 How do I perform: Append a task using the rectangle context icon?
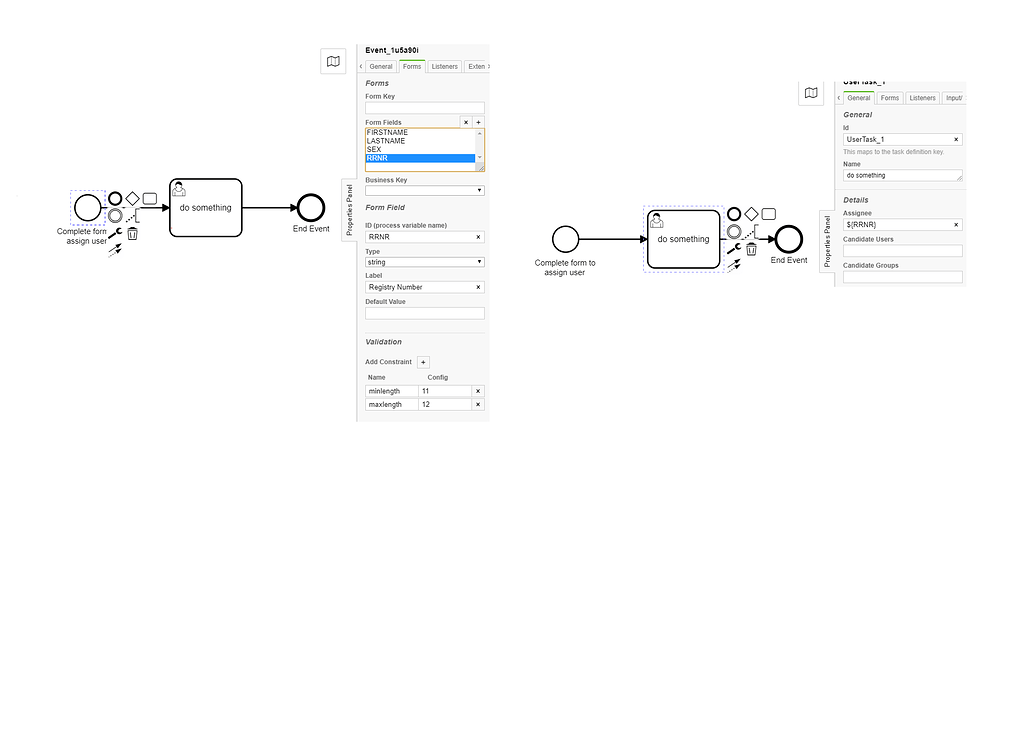pyautogui.click(x=150, y=198)
